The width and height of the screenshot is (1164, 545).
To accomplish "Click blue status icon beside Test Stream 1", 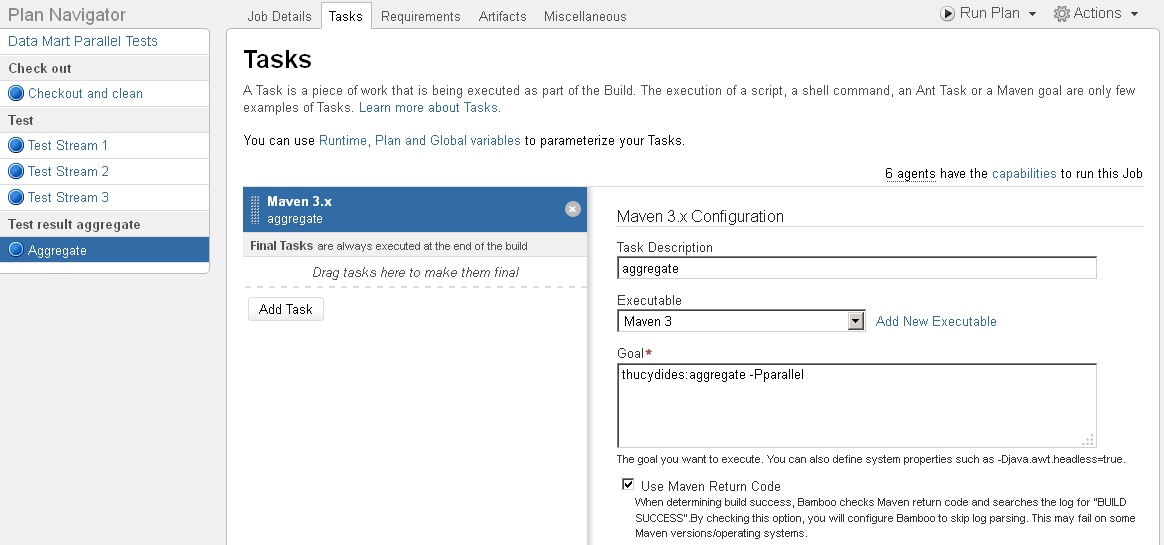I will pyautogui.click(x=16, y=146).
